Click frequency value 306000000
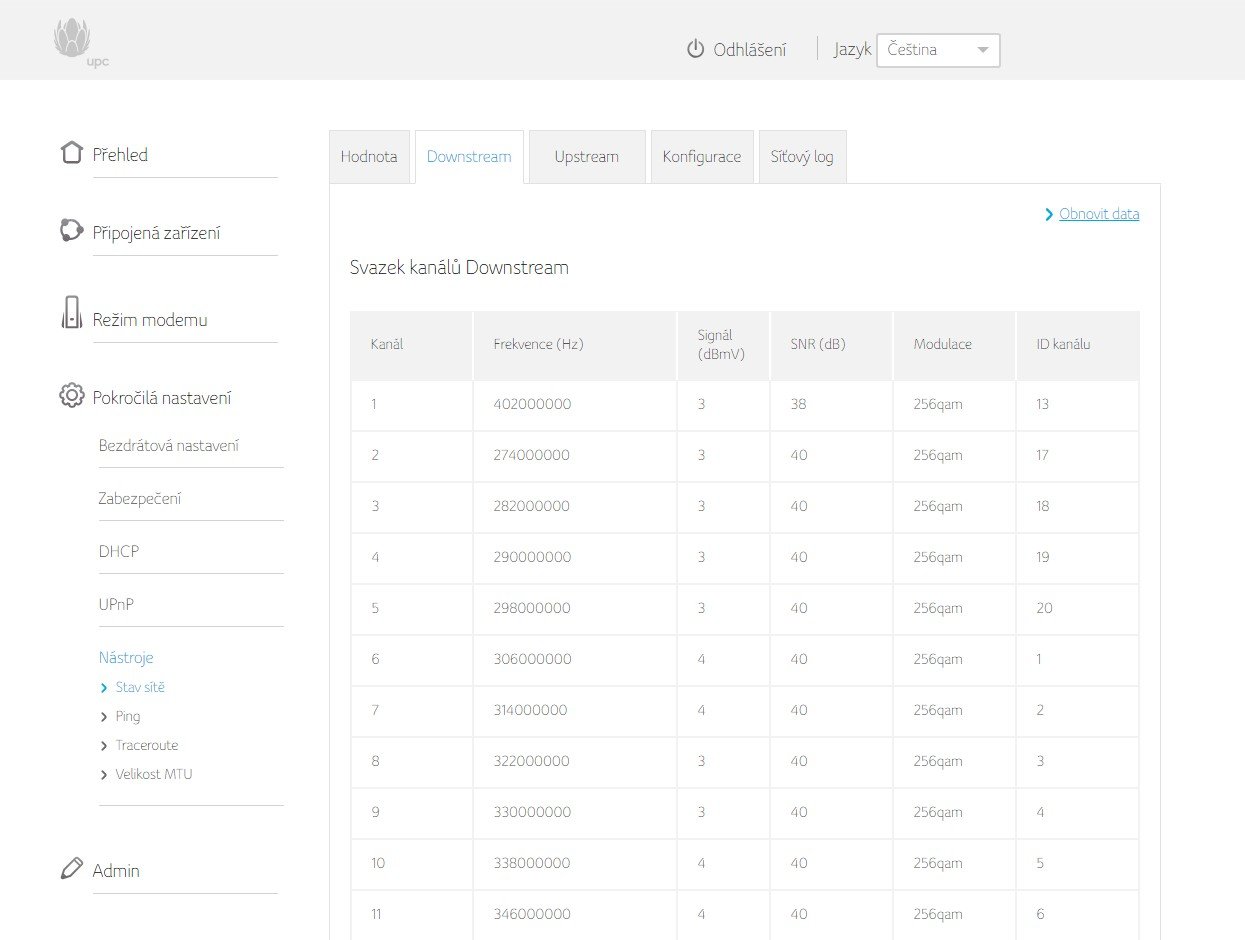 point(533,660)
